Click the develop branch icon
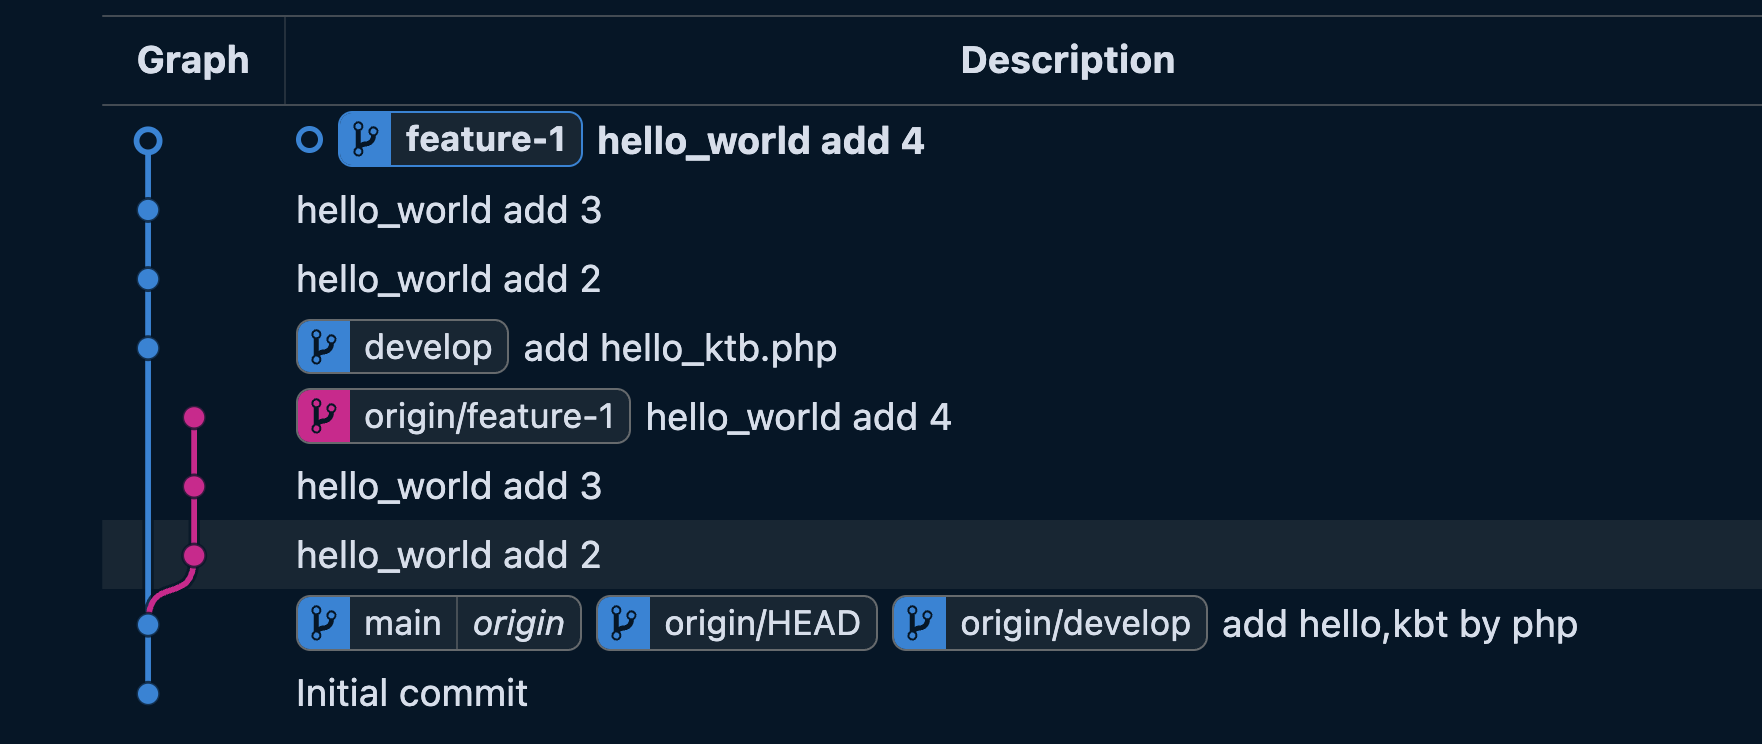 [323, 347]
